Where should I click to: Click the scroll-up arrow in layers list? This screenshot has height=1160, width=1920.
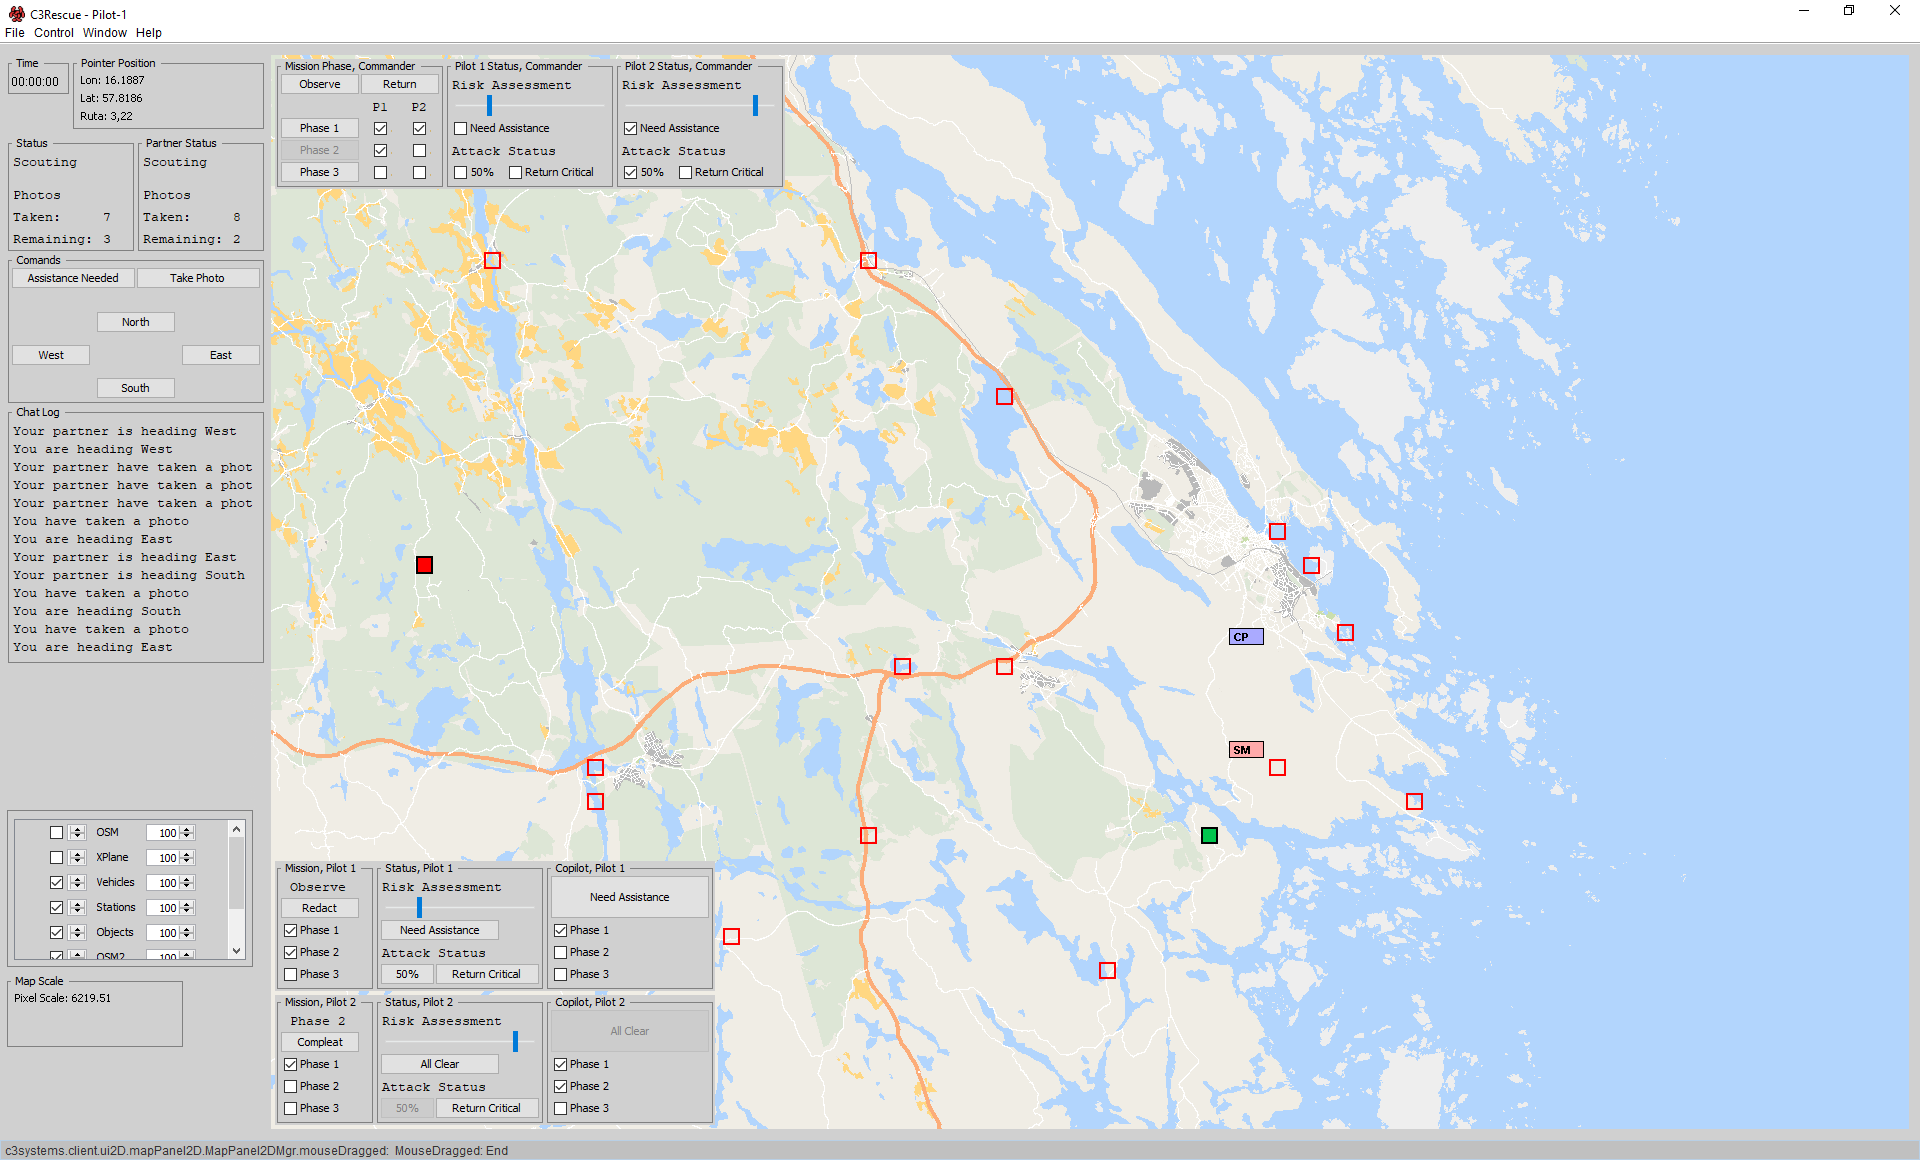(x=237, y=830)
